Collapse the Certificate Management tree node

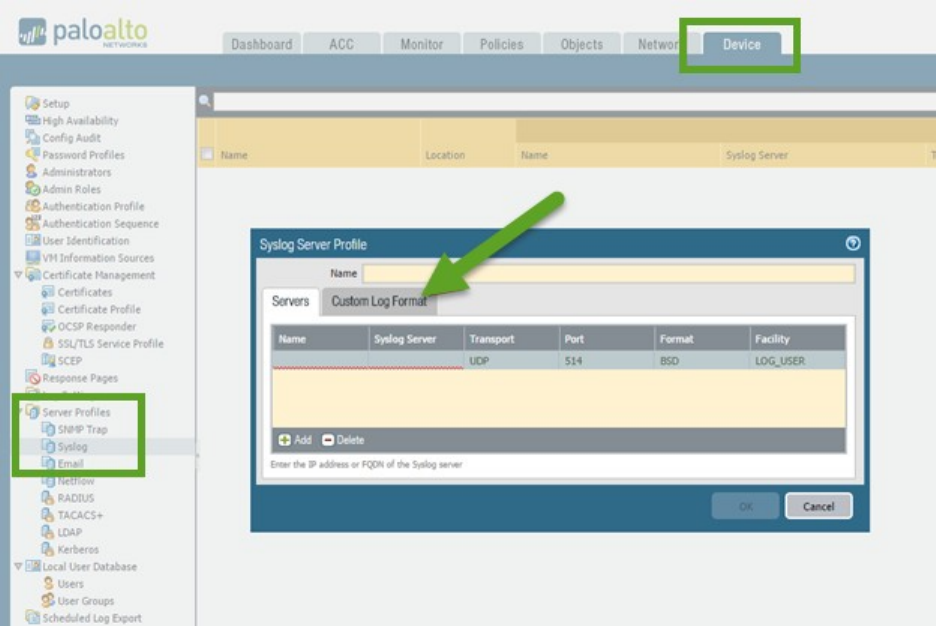pos(19,275)
